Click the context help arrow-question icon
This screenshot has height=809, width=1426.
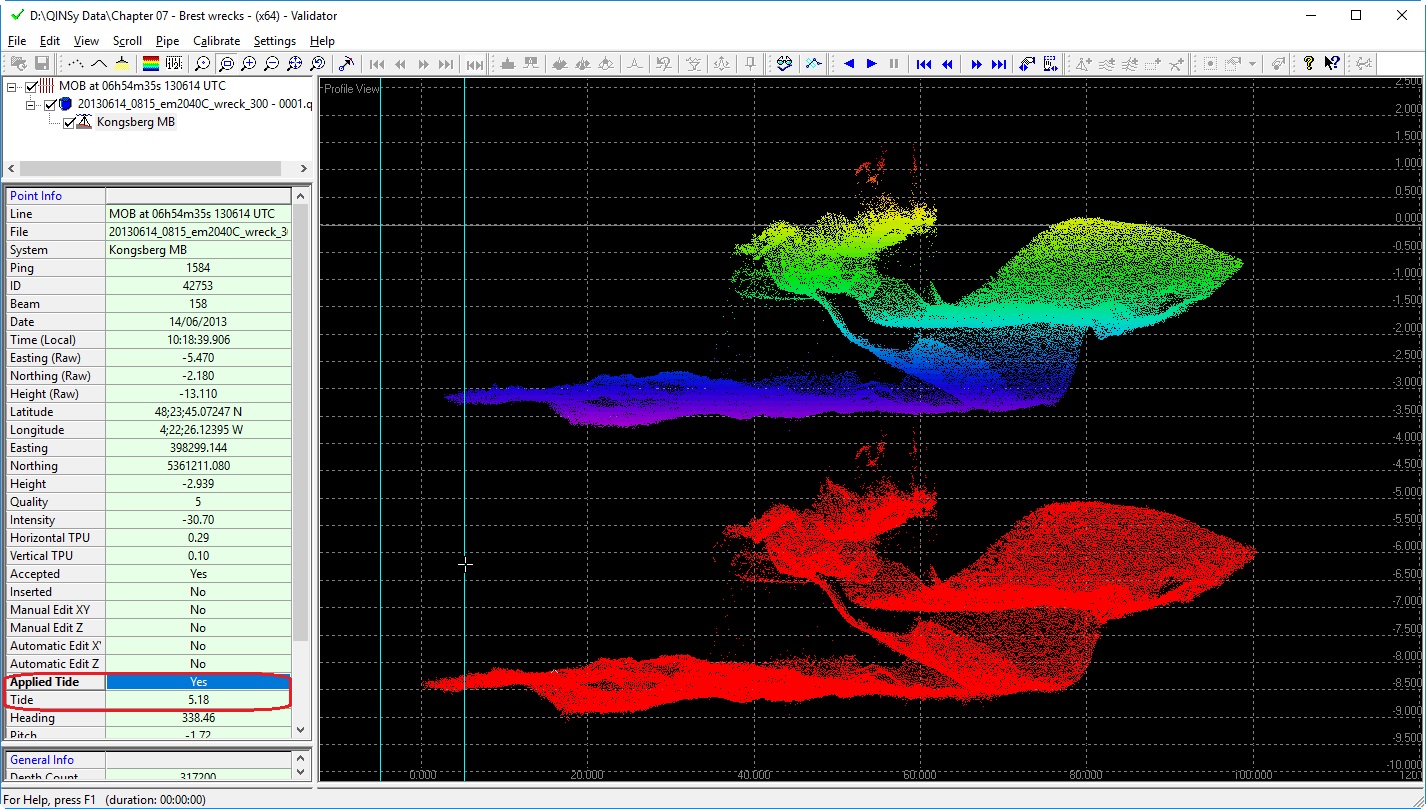pos(1332,64)
